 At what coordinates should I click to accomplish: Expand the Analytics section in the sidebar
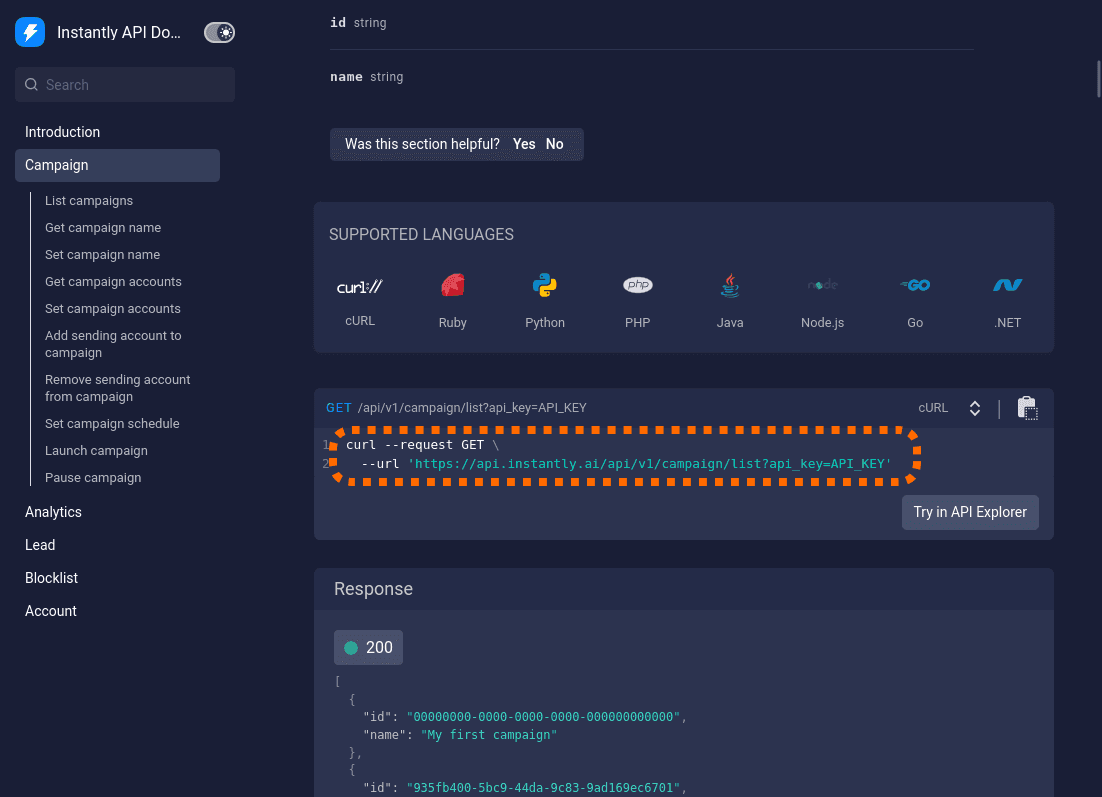coord(53,511)
